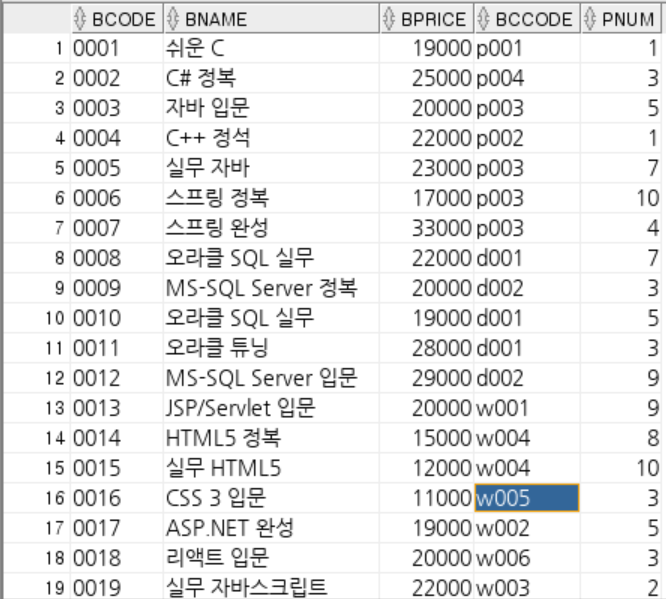The image size is (666, 599).
Task: Click BCCODE value w002
Action: click(527, 528)
